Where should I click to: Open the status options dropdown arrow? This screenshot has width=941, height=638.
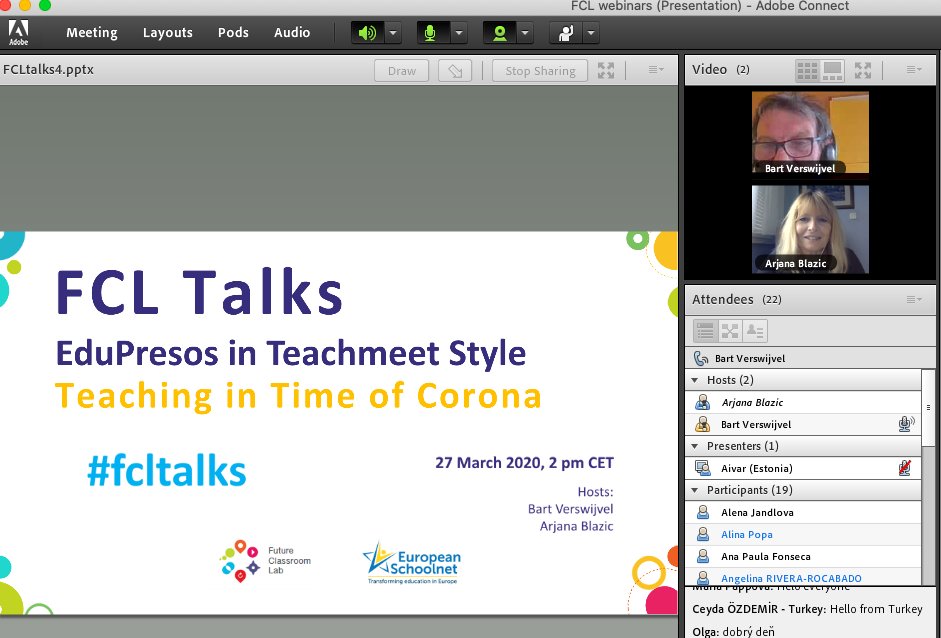pyautogui.click(x=591, y=32)
